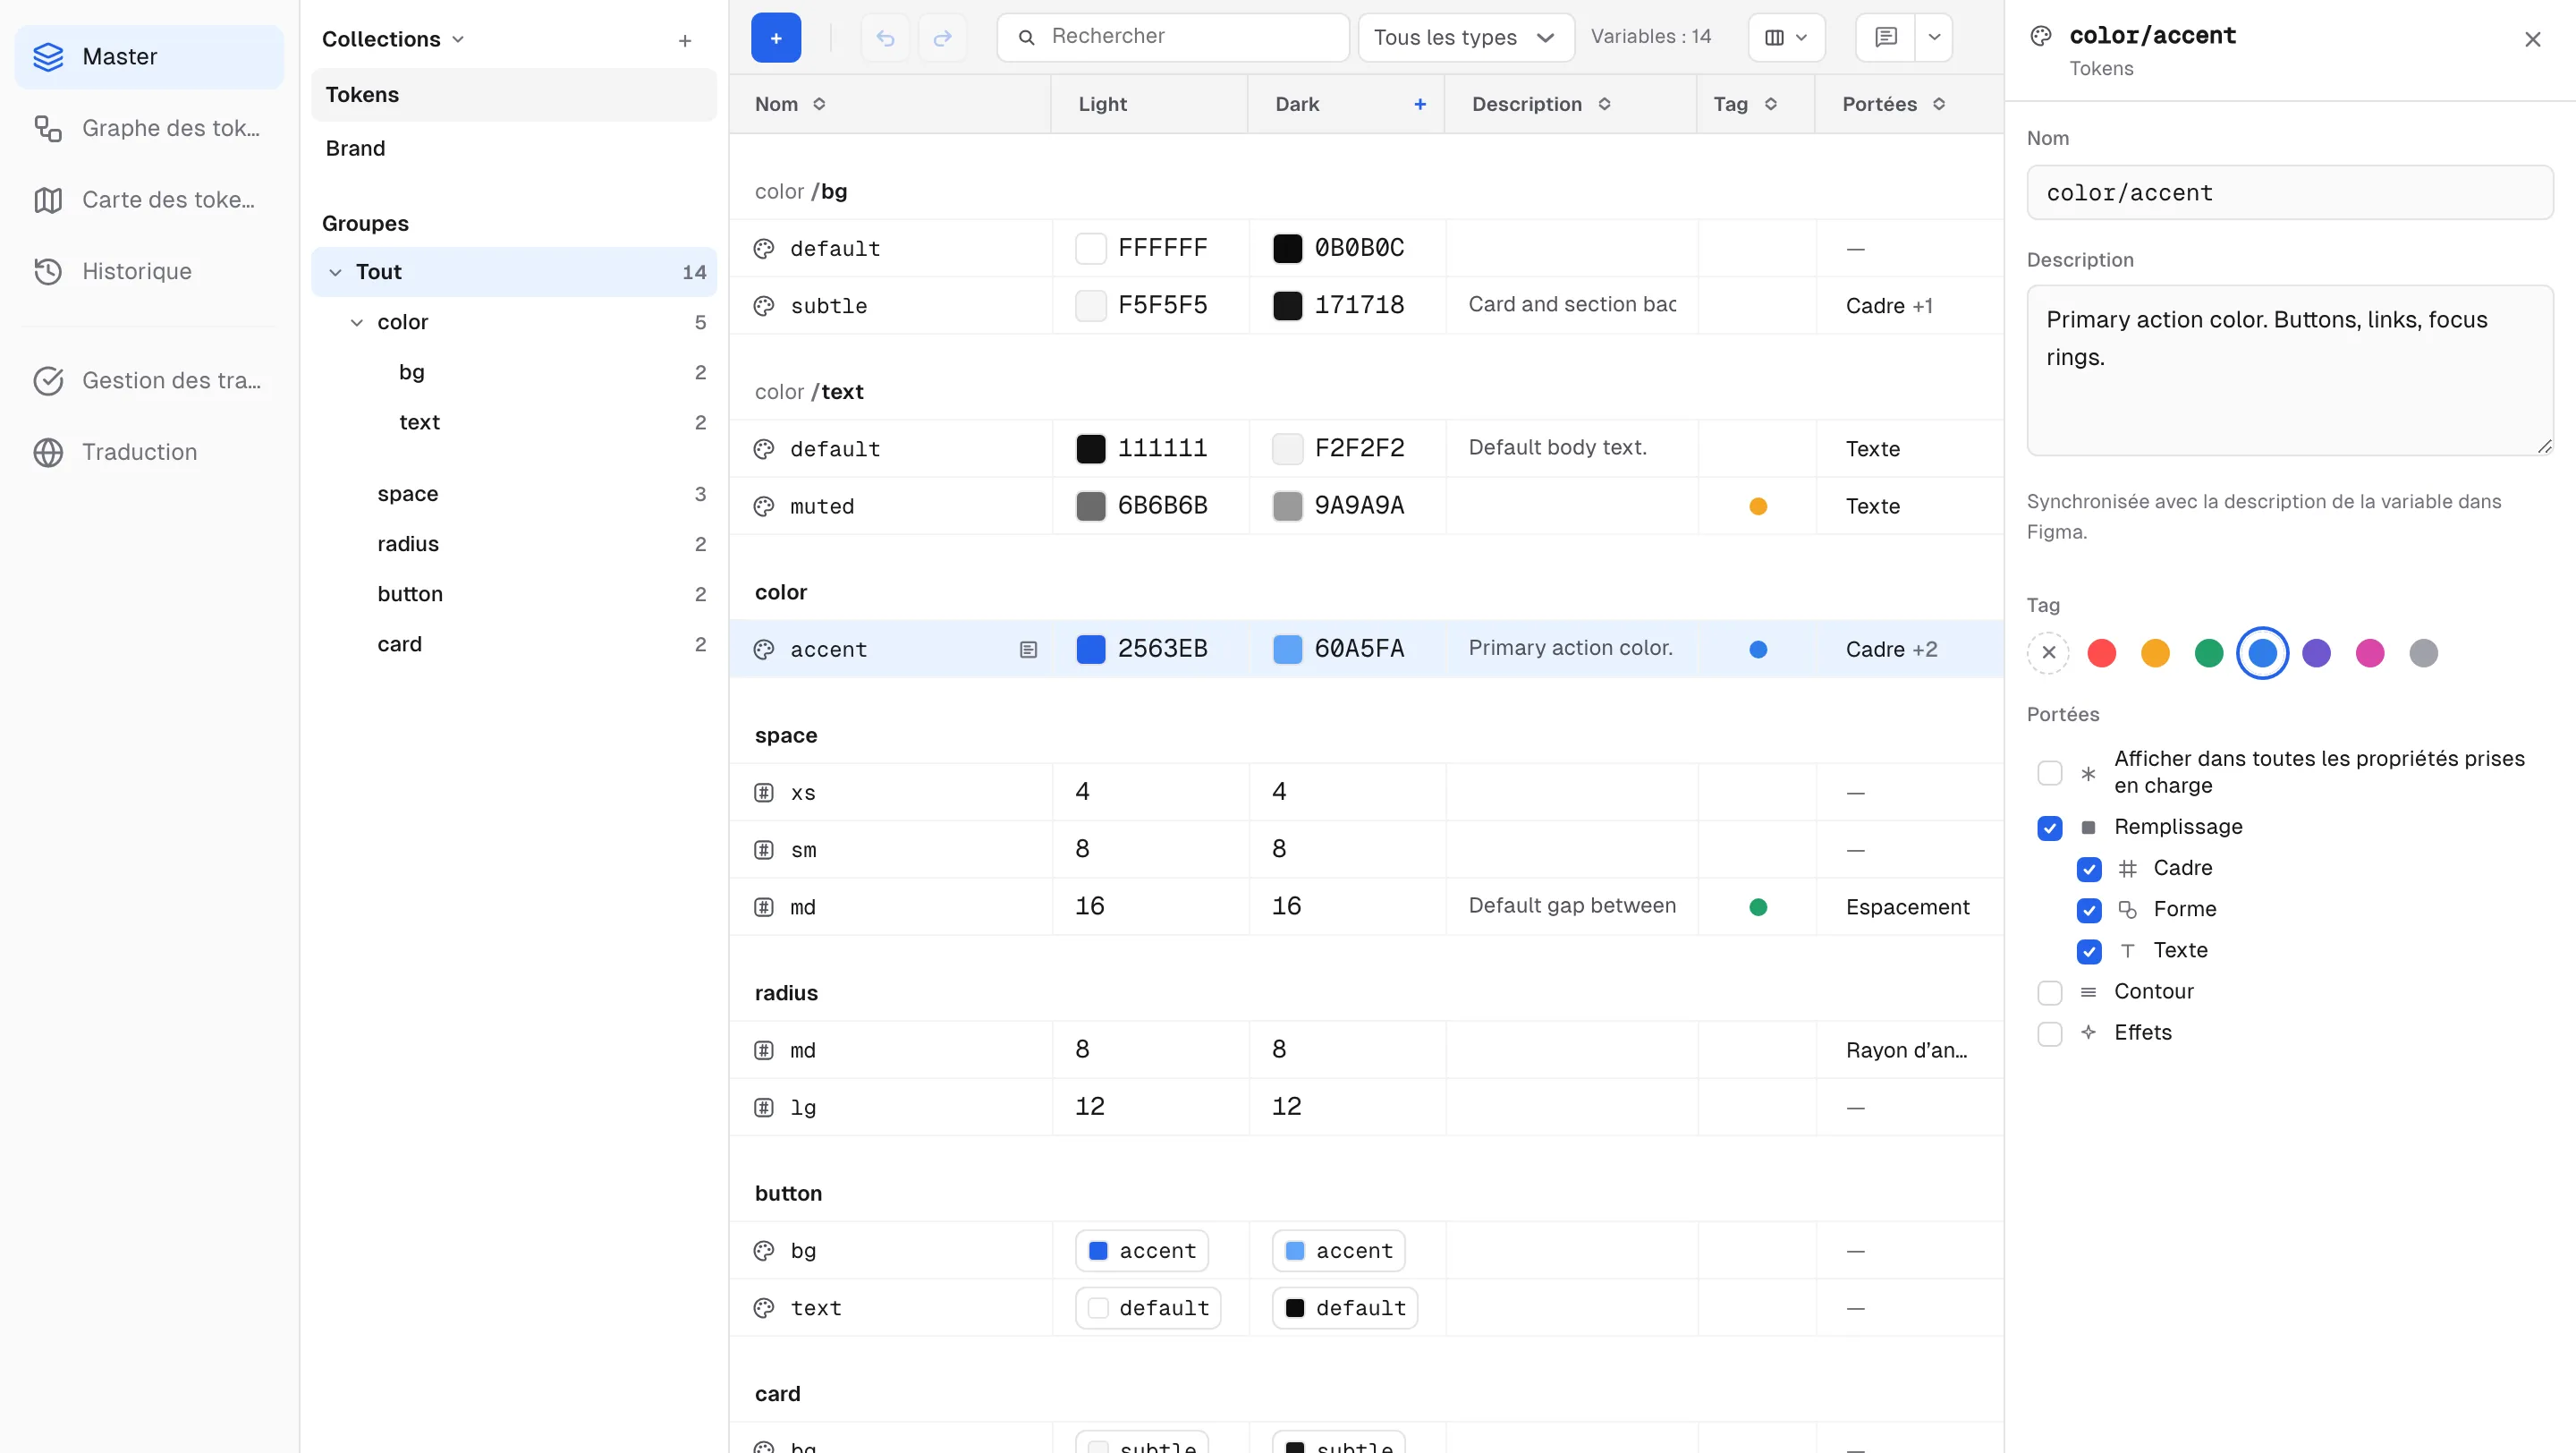
Task: Open Historique in the sidebar
Action: [149, 271]
